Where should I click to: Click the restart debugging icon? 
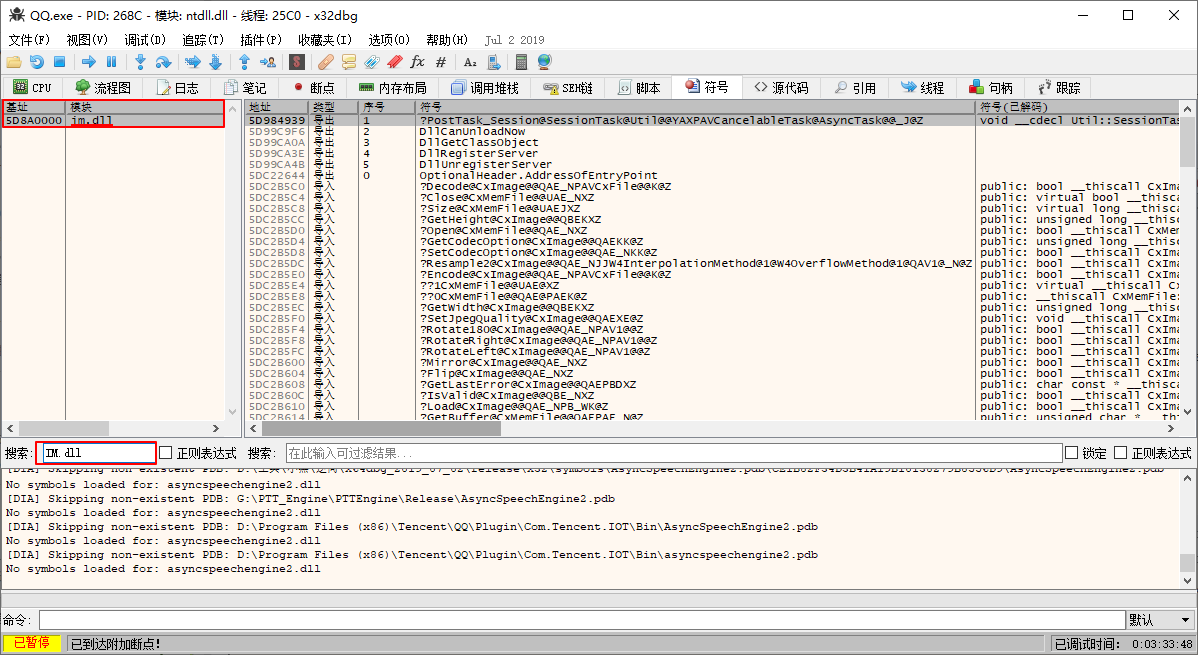pos(36,62)
